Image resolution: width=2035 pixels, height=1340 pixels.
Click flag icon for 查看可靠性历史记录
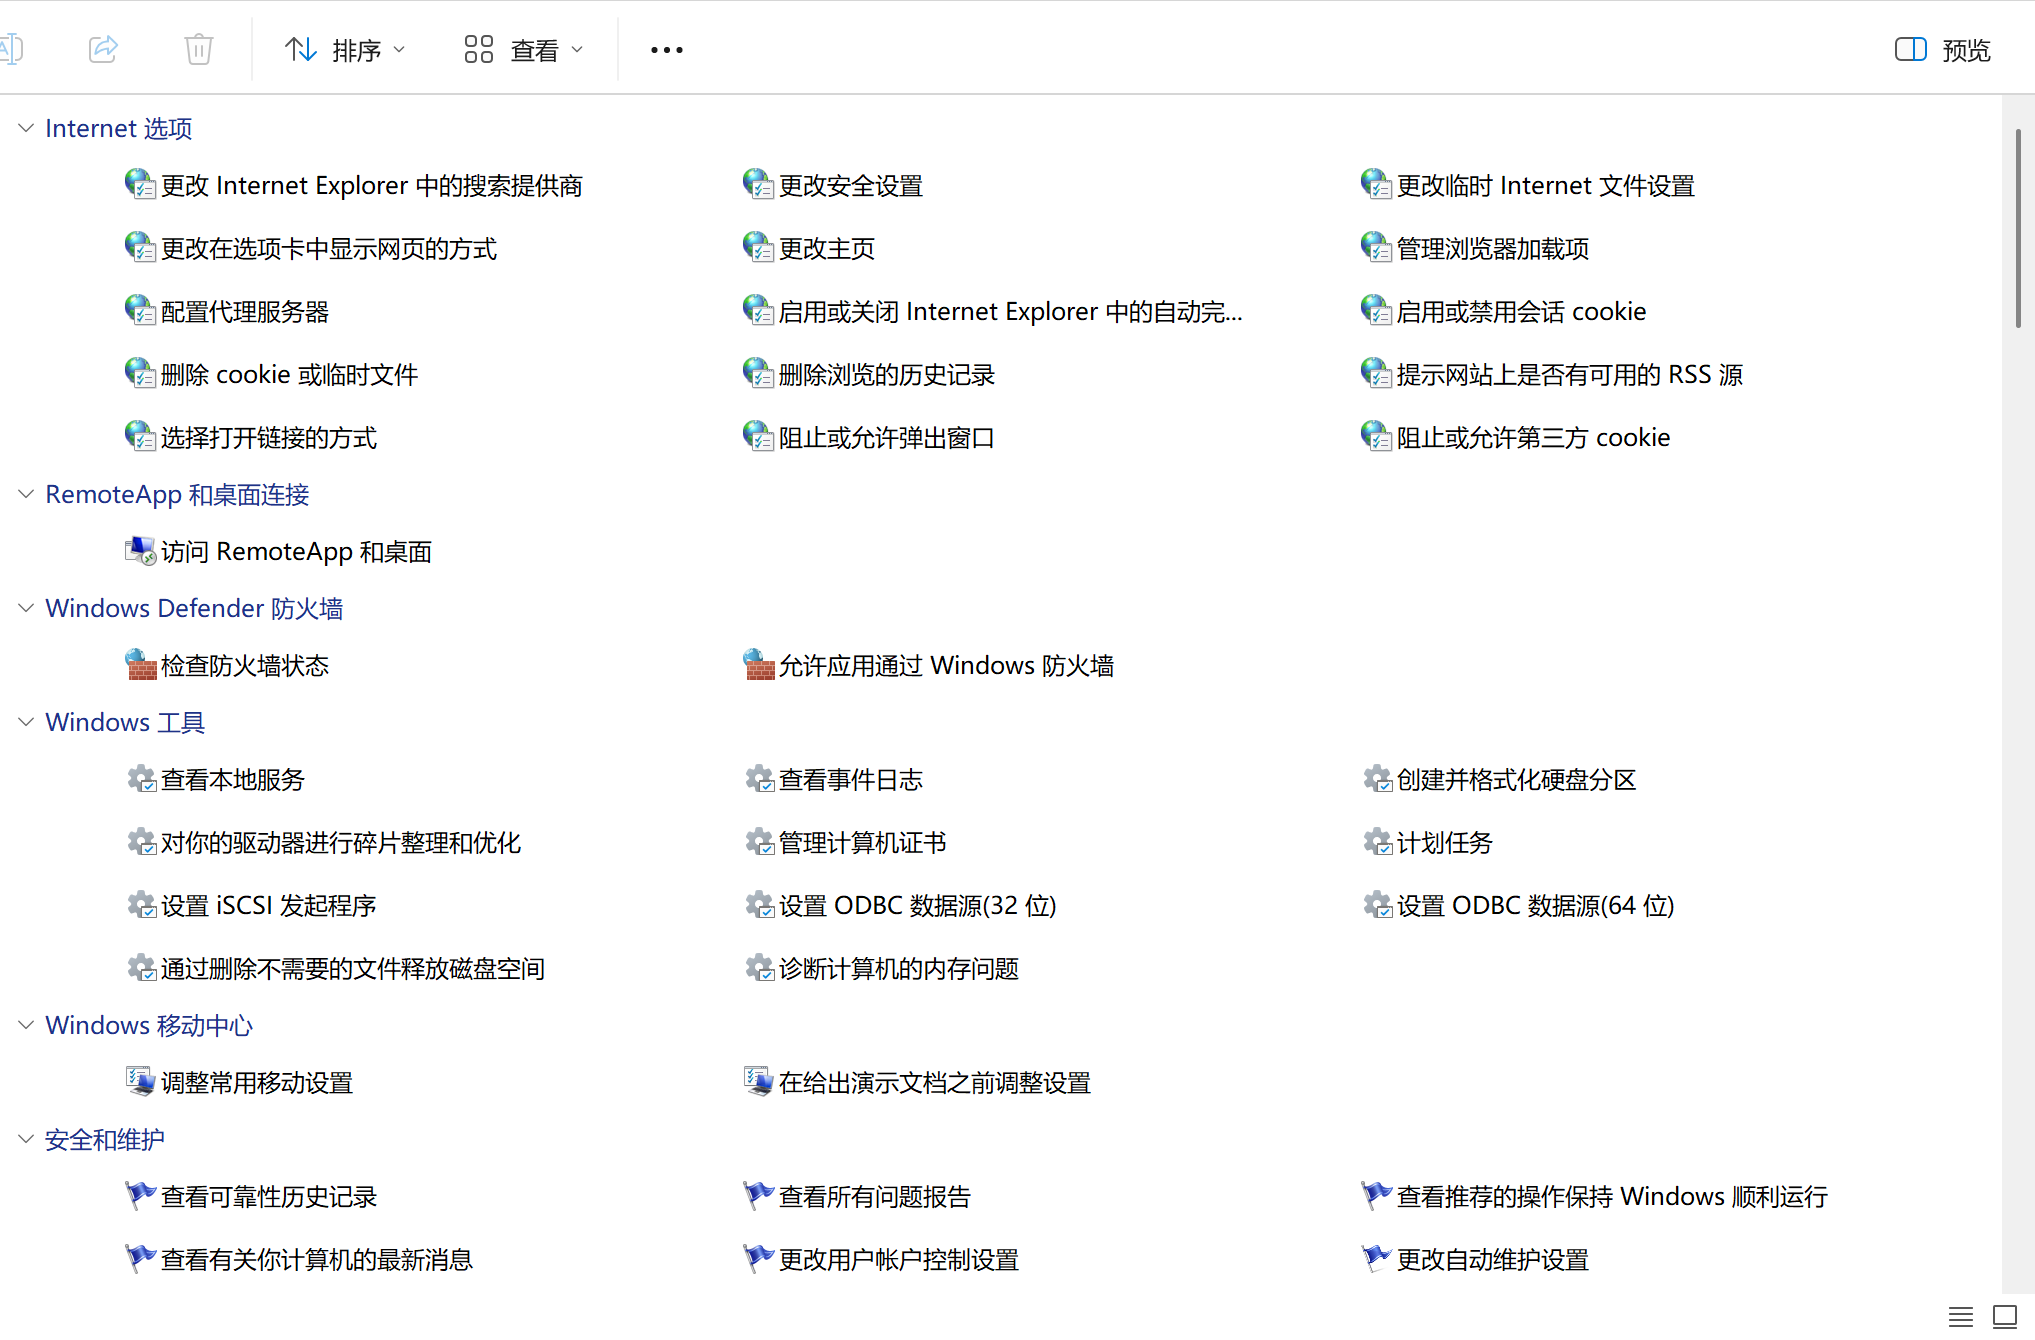point(140,1196)
